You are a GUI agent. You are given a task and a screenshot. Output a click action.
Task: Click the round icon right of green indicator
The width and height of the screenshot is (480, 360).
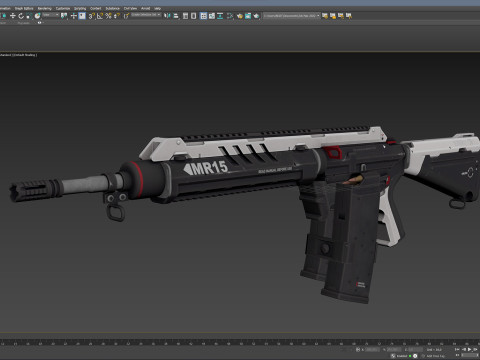pyautogui.click(x=415, y=356)
